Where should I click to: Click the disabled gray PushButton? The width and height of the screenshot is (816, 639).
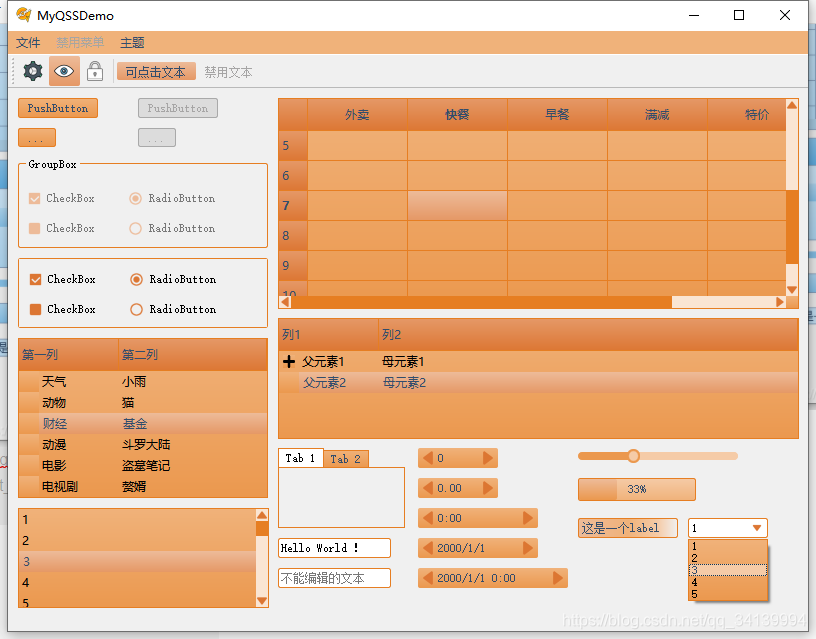tap(178, 108)
